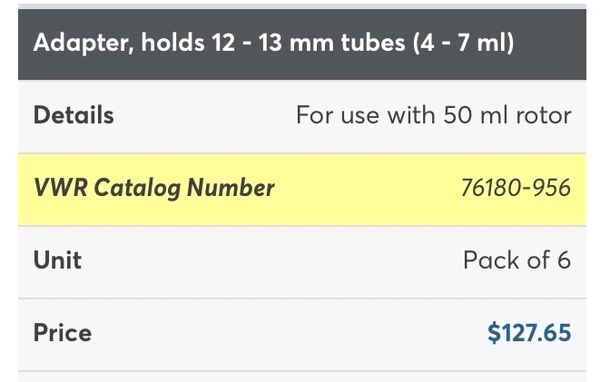Click the 'For use with 50 ml rotor' text
Screen dimensions: 600x382
434,115
